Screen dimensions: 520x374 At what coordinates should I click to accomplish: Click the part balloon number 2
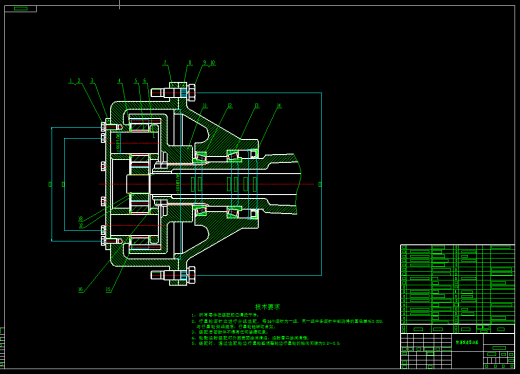79,81
